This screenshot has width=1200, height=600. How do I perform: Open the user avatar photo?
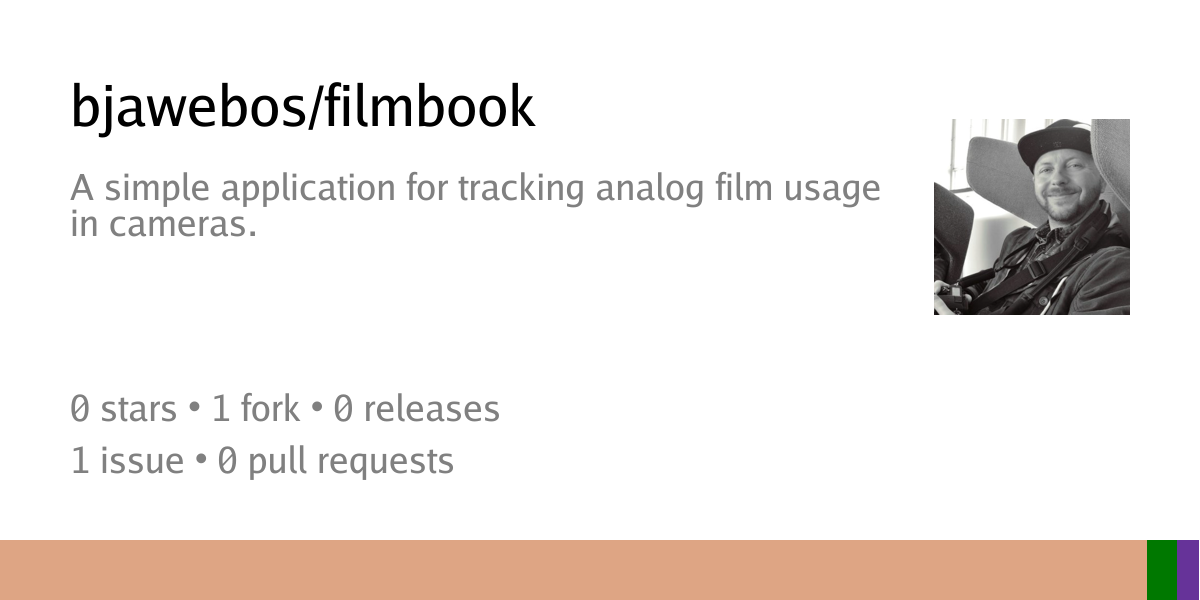tap(1032, 217)
